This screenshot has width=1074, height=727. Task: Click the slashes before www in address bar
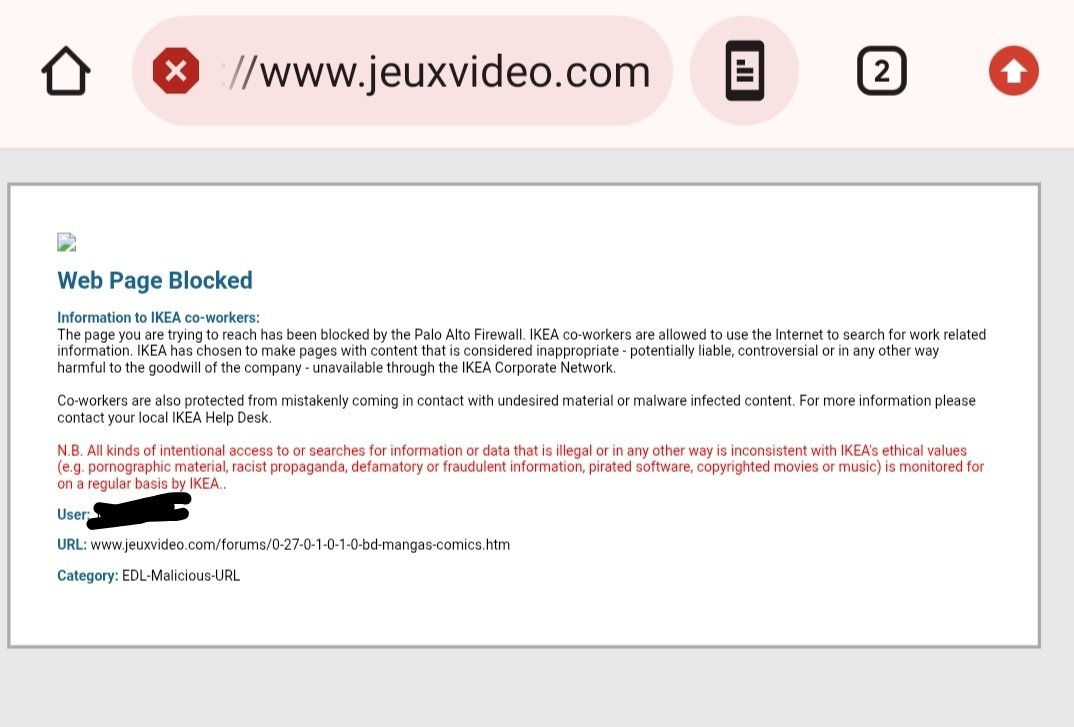click(x=241, y=72)
